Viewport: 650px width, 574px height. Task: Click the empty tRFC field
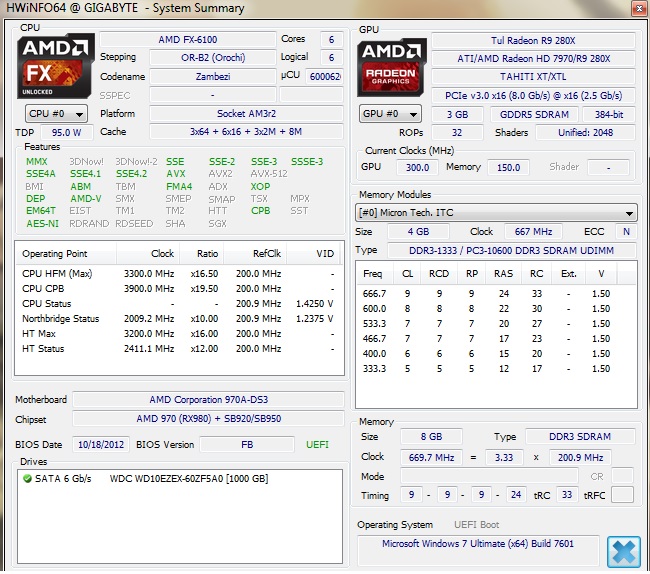click(622, 495)
